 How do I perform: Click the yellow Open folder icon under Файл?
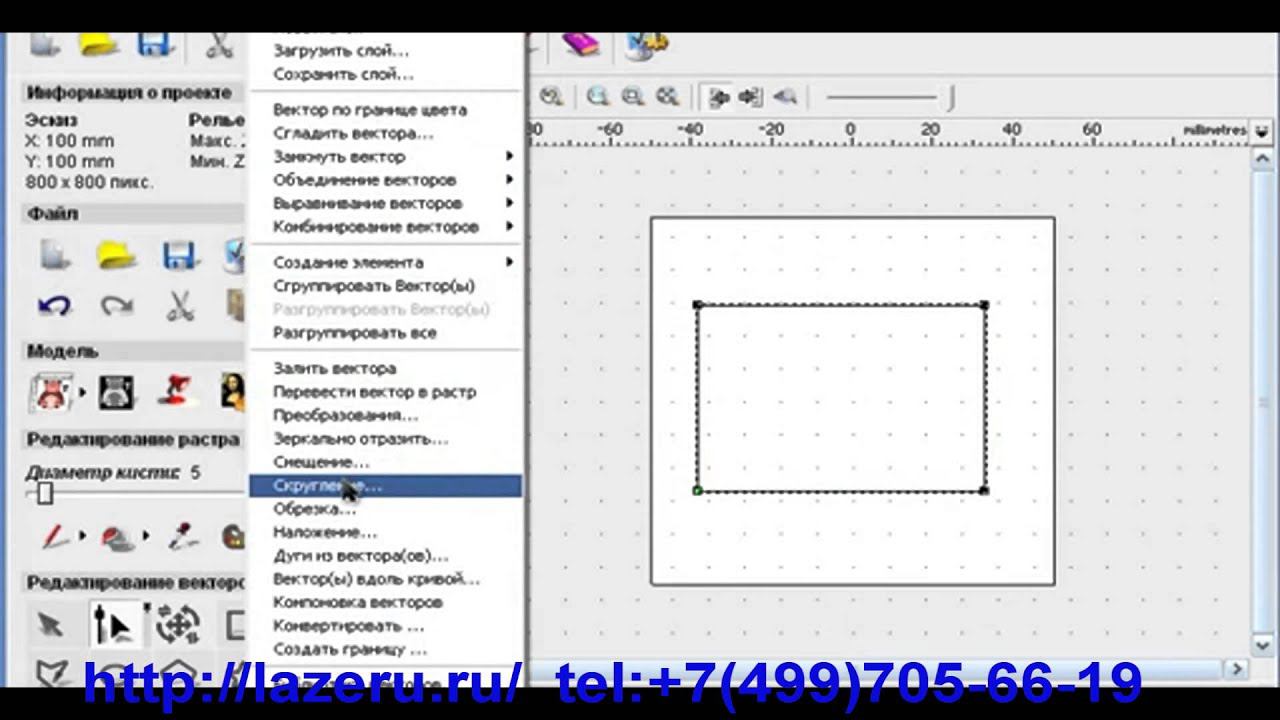coord(117,256)
